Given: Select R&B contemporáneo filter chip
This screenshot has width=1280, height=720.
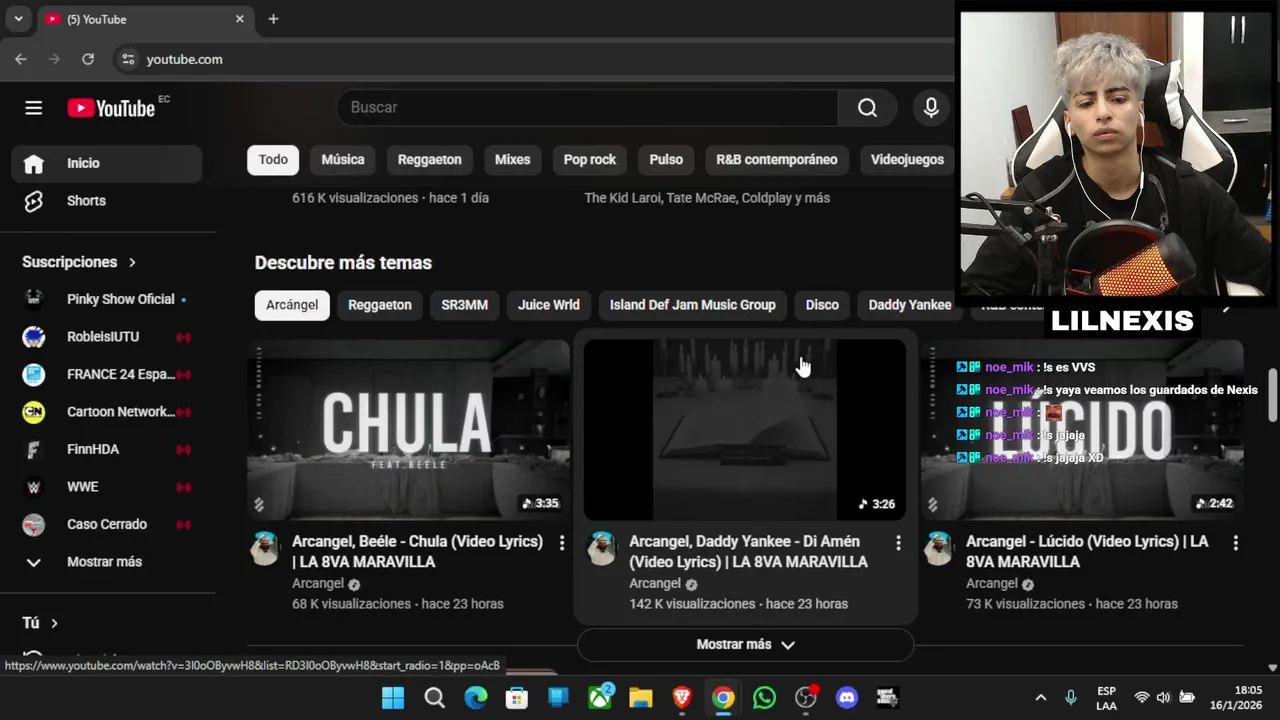Looking at the screenshot, I should [777, 160].
